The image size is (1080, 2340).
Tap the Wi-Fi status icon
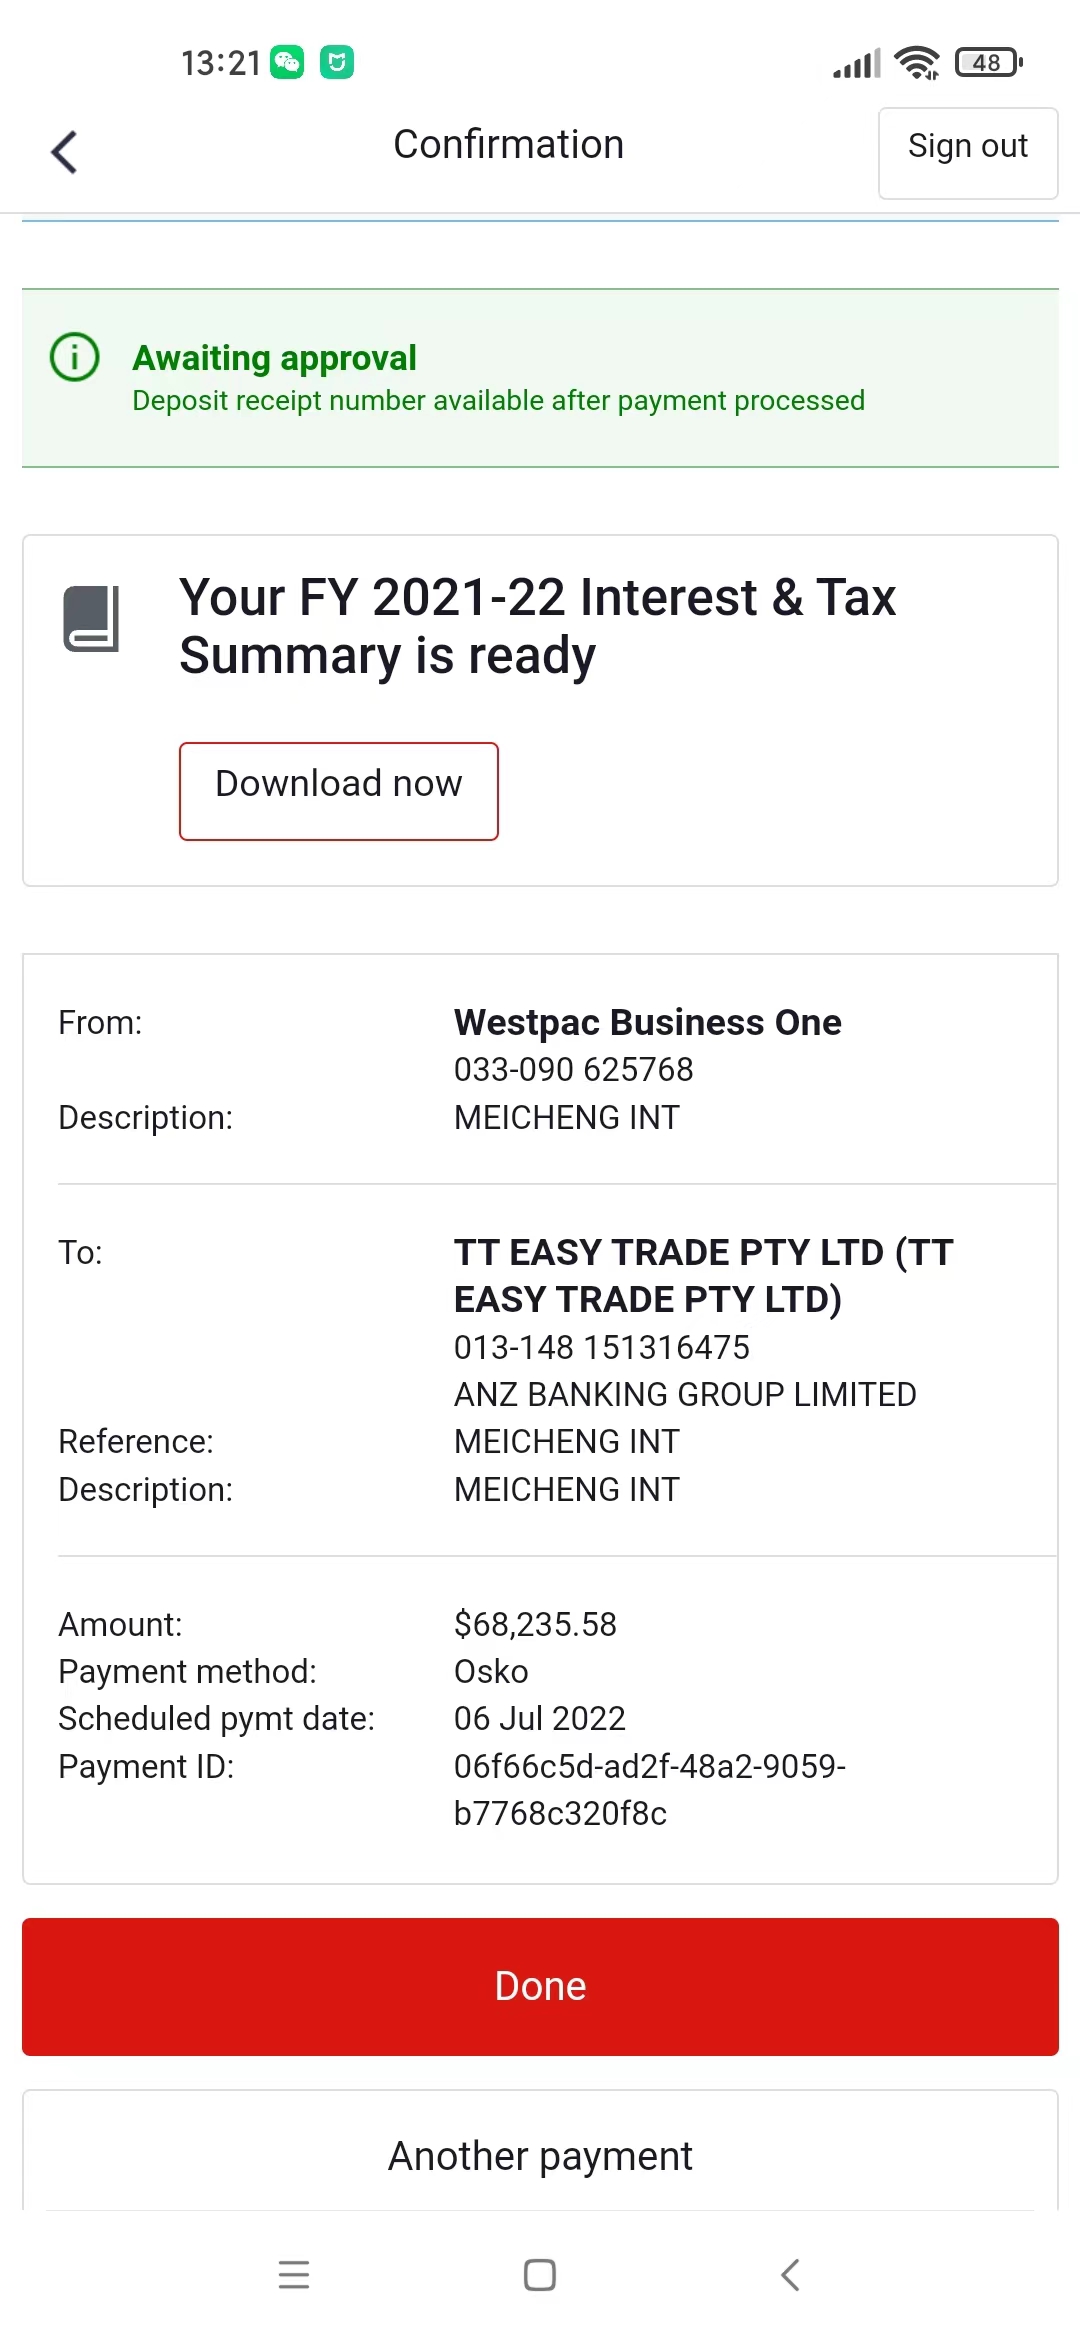tap(917, 63)
